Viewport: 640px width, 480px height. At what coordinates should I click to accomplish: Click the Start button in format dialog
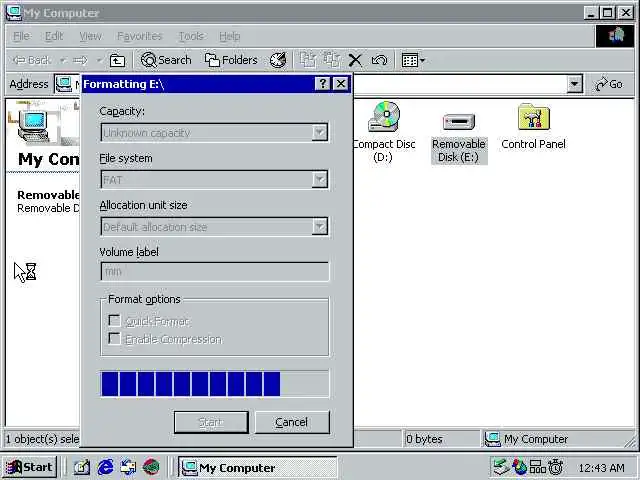pos(211,422)
